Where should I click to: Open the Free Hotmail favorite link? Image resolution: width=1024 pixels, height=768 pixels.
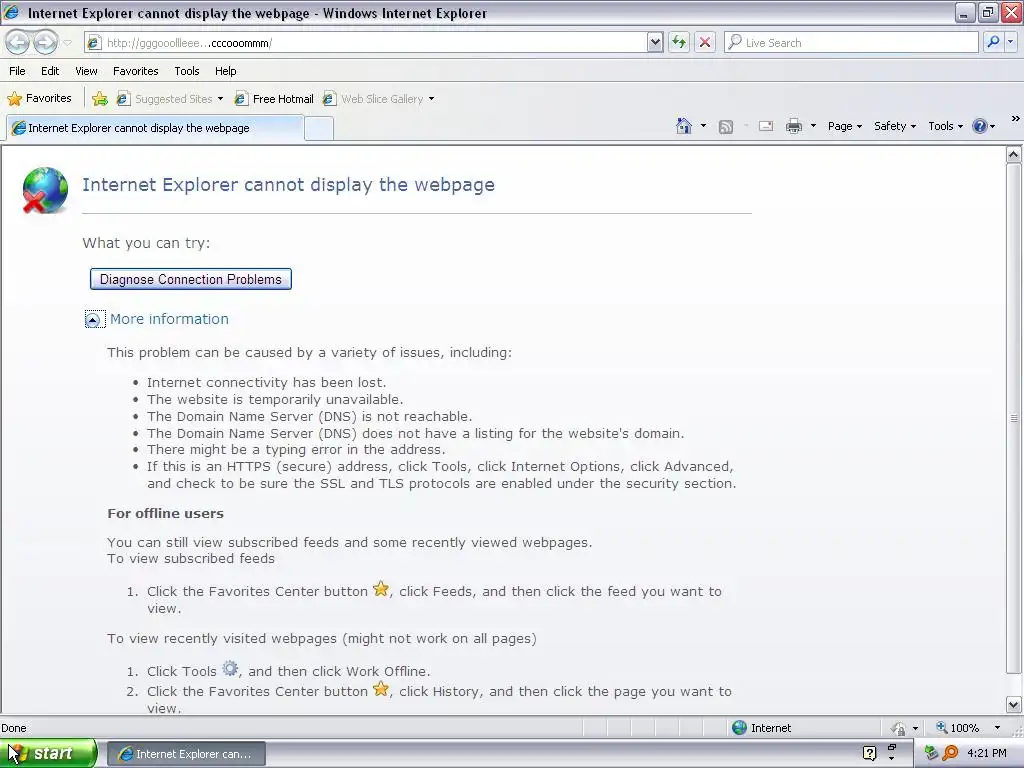(x=274, y=99)
